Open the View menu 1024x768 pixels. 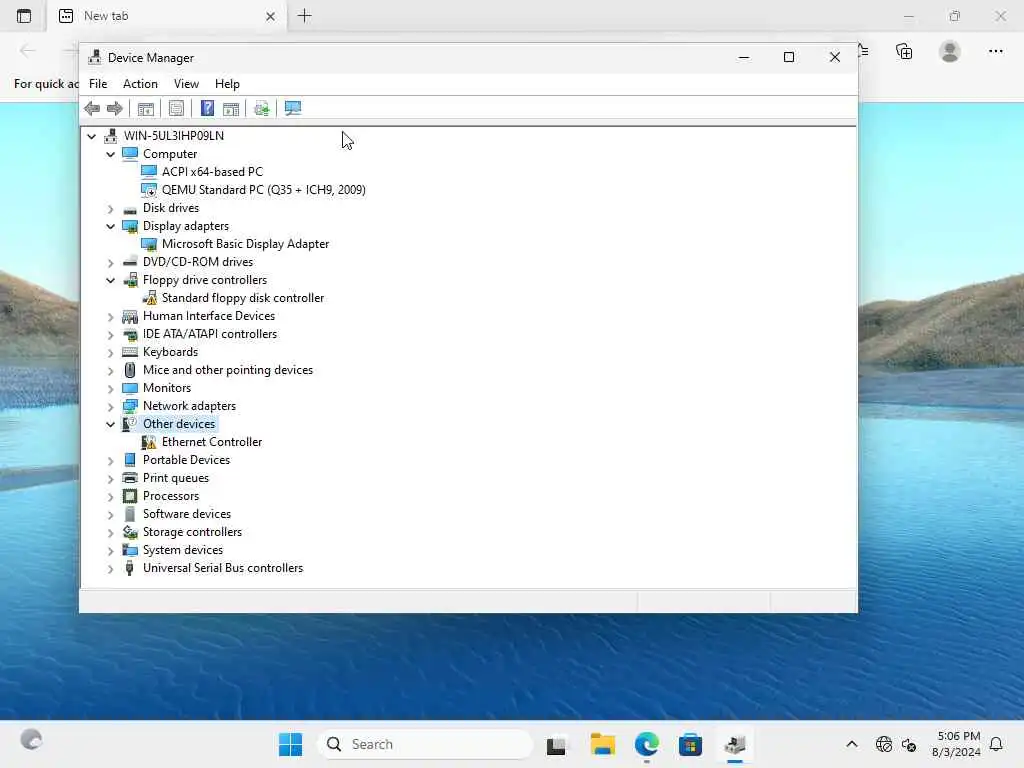tap(186, 84)
